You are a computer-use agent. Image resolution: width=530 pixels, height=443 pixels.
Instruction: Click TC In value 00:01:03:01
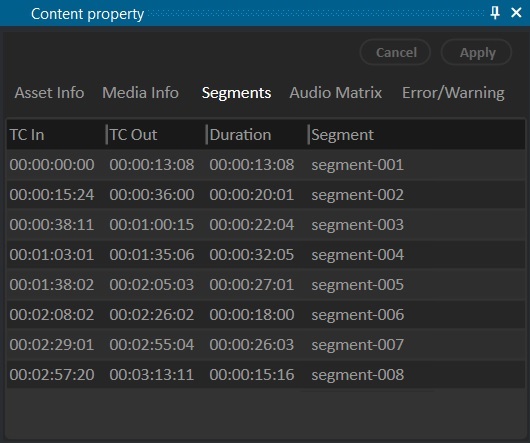[x=52, y=254]
